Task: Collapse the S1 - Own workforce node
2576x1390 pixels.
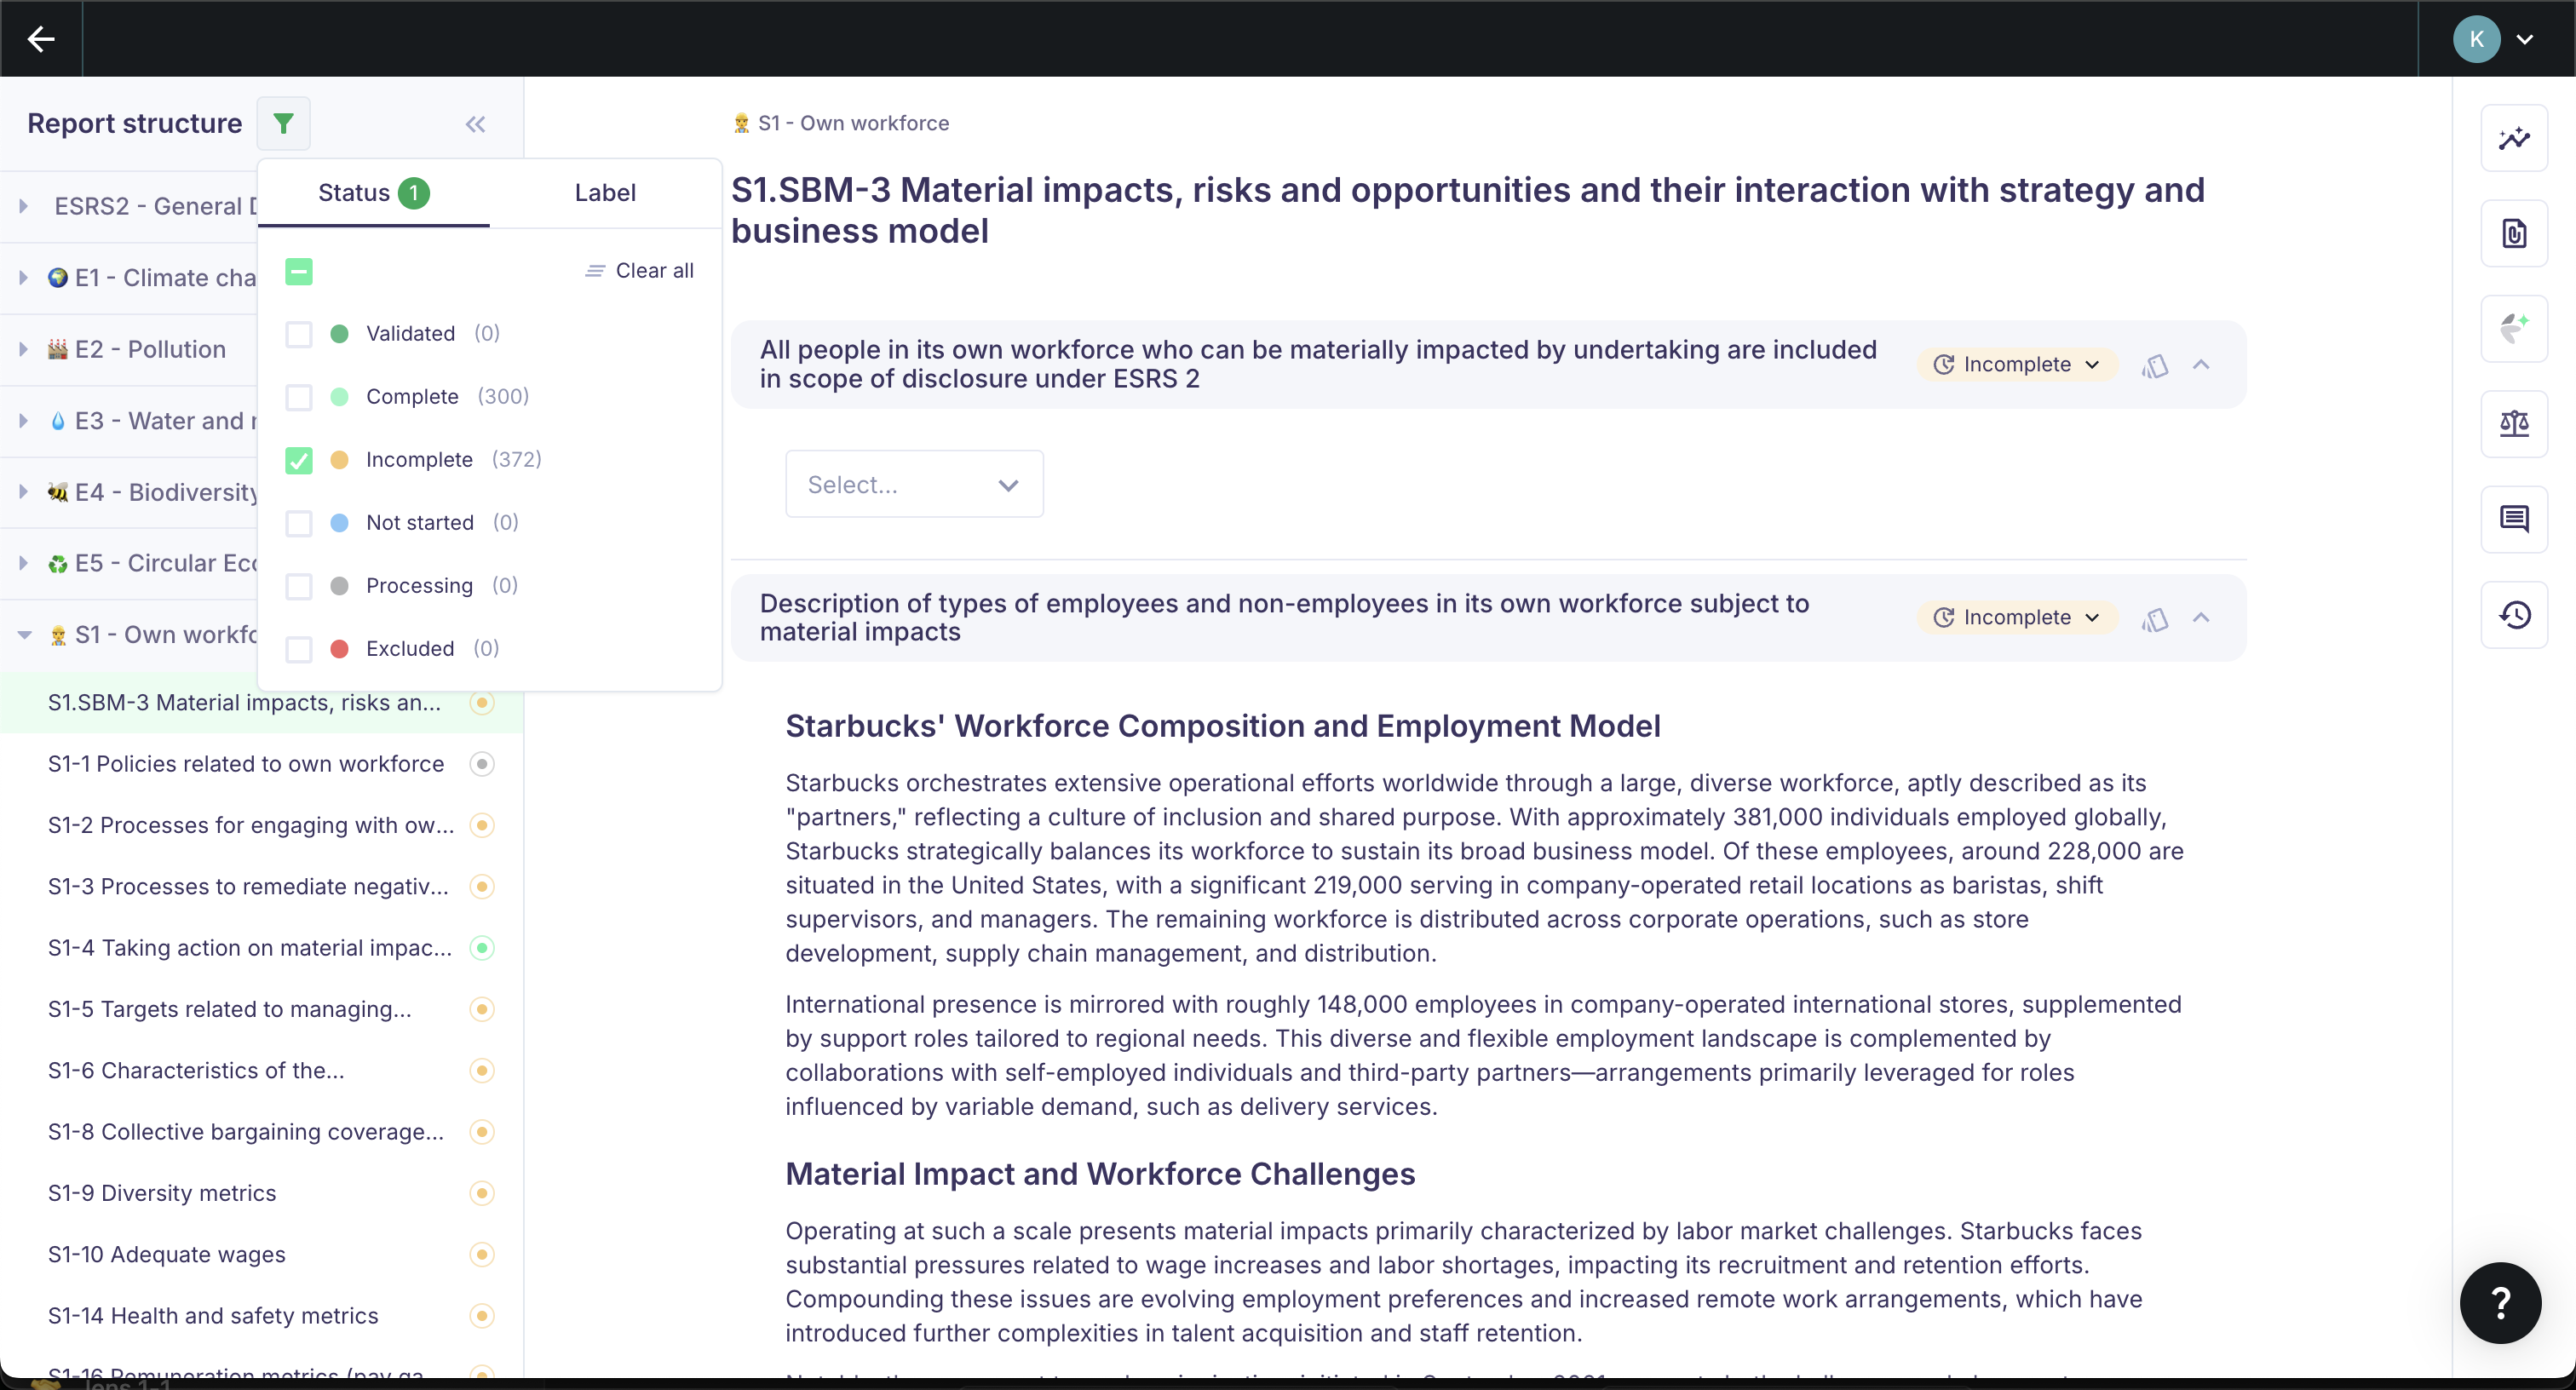Action: [x=24, y=634]
